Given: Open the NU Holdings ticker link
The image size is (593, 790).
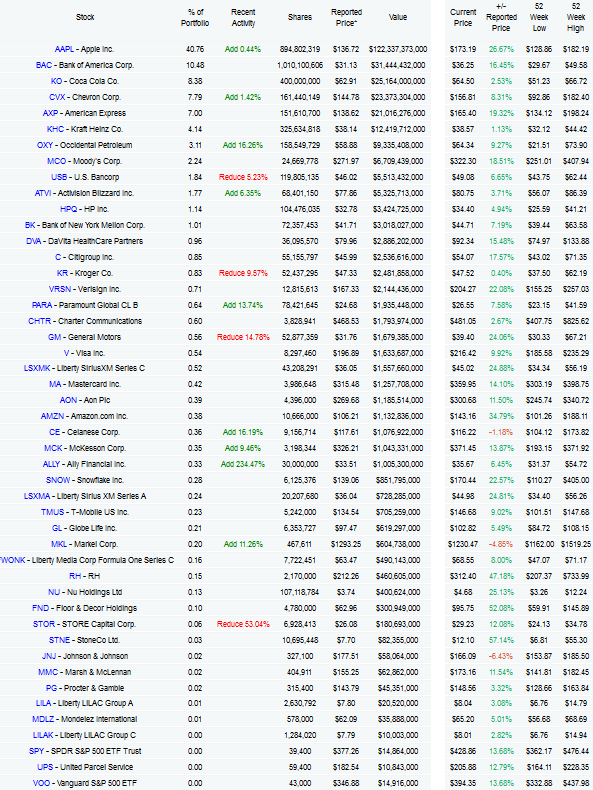Looking at the screenshot, I should pos(54,592).
